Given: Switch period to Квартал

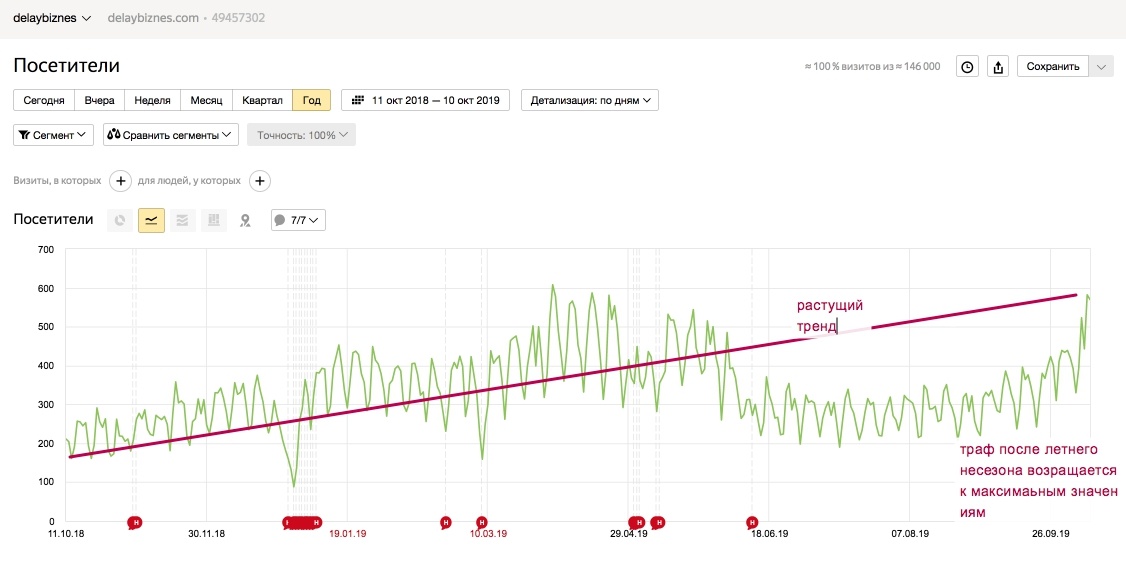Looking at the screenshot, I should pos(262,100).
